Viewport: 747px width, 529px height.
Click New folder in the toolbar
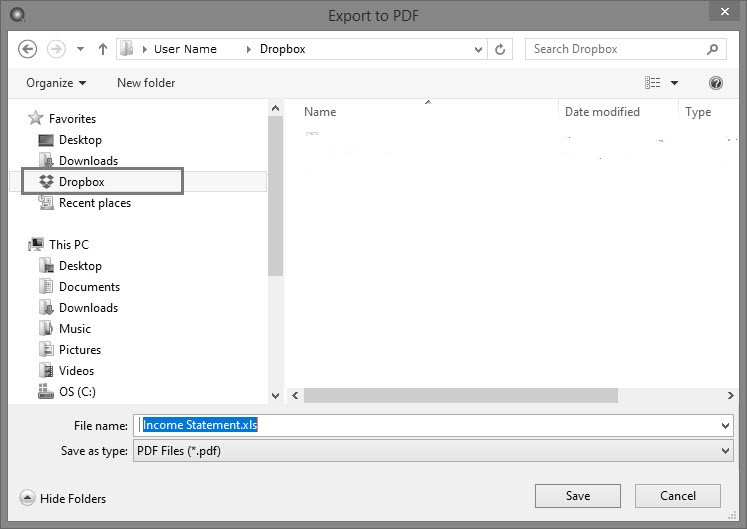(146, 83)
